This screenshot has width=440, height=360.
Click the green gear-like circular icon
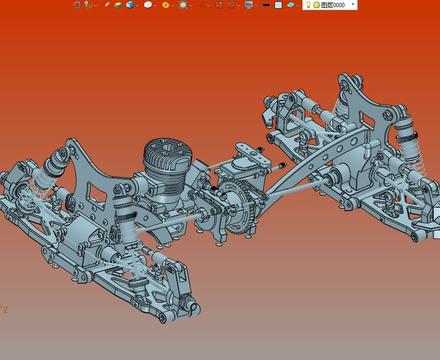pos(183,5)
